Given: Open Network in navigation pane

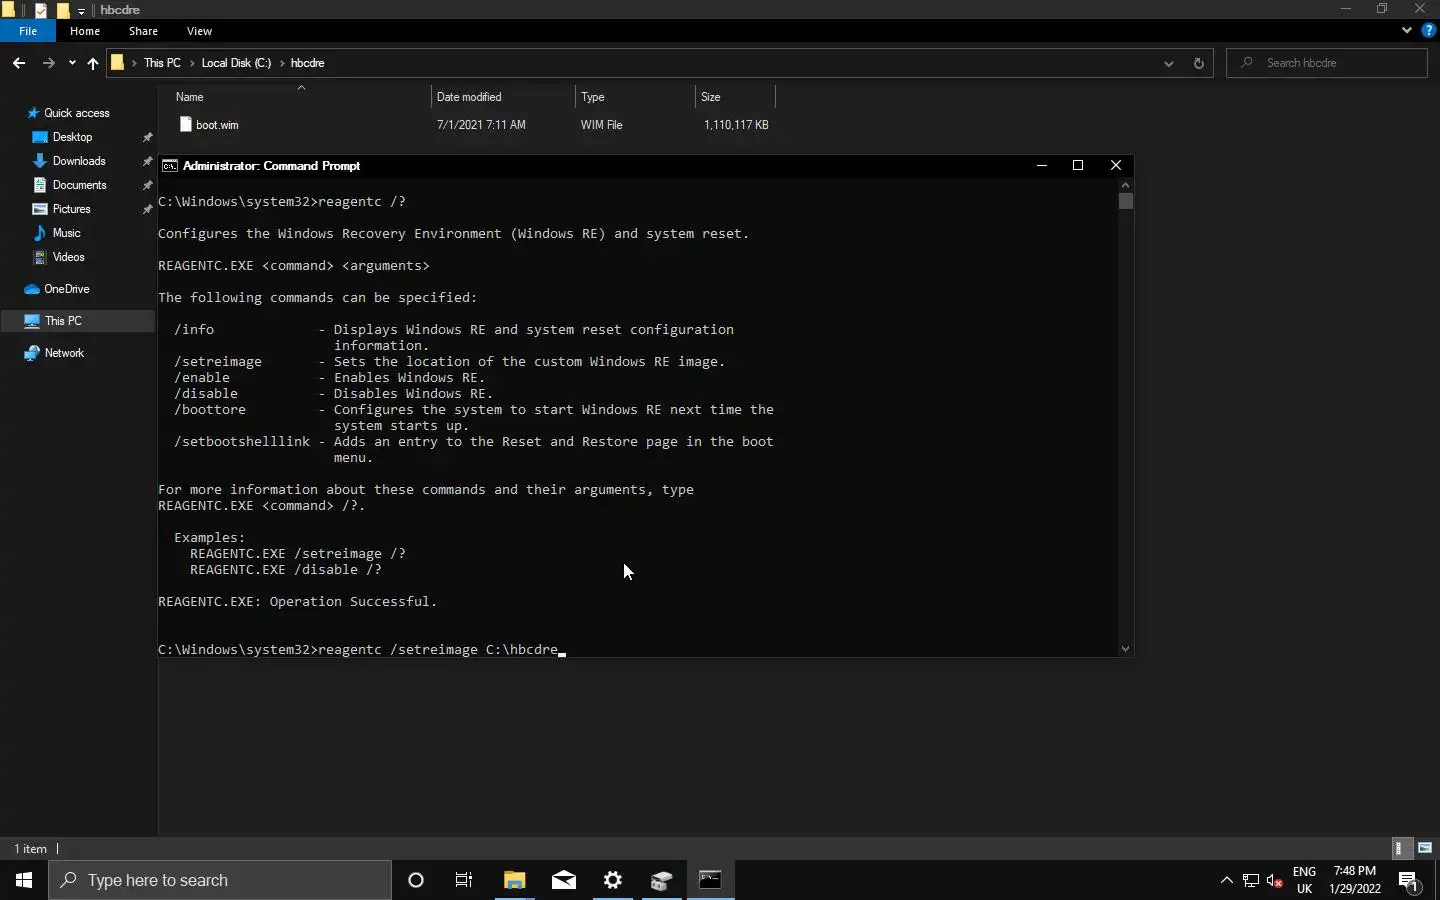Looking at the screenshot, I should point(64,353).
